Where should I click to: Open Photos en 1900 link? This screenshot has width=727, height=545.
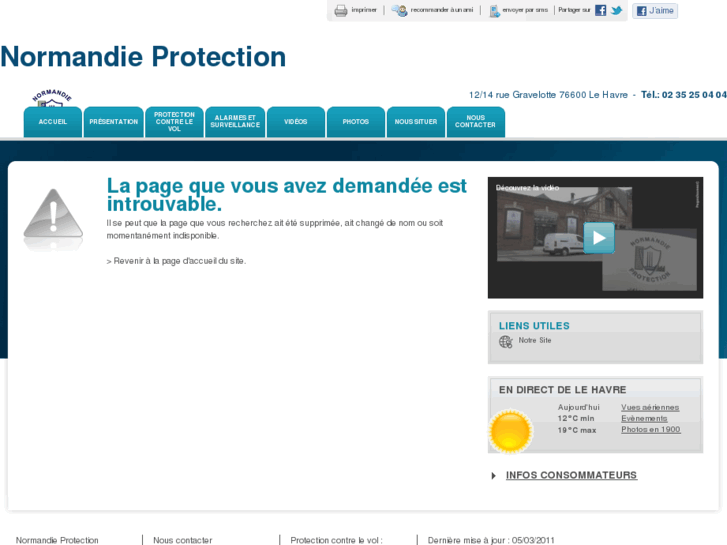650,430
